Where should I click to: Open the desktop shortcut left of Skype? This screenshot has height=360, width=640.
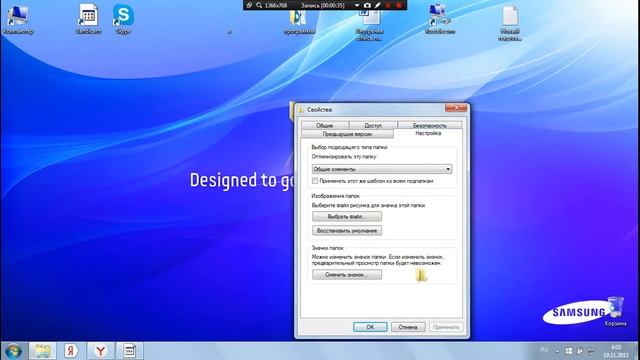click(x=88, y=19)
